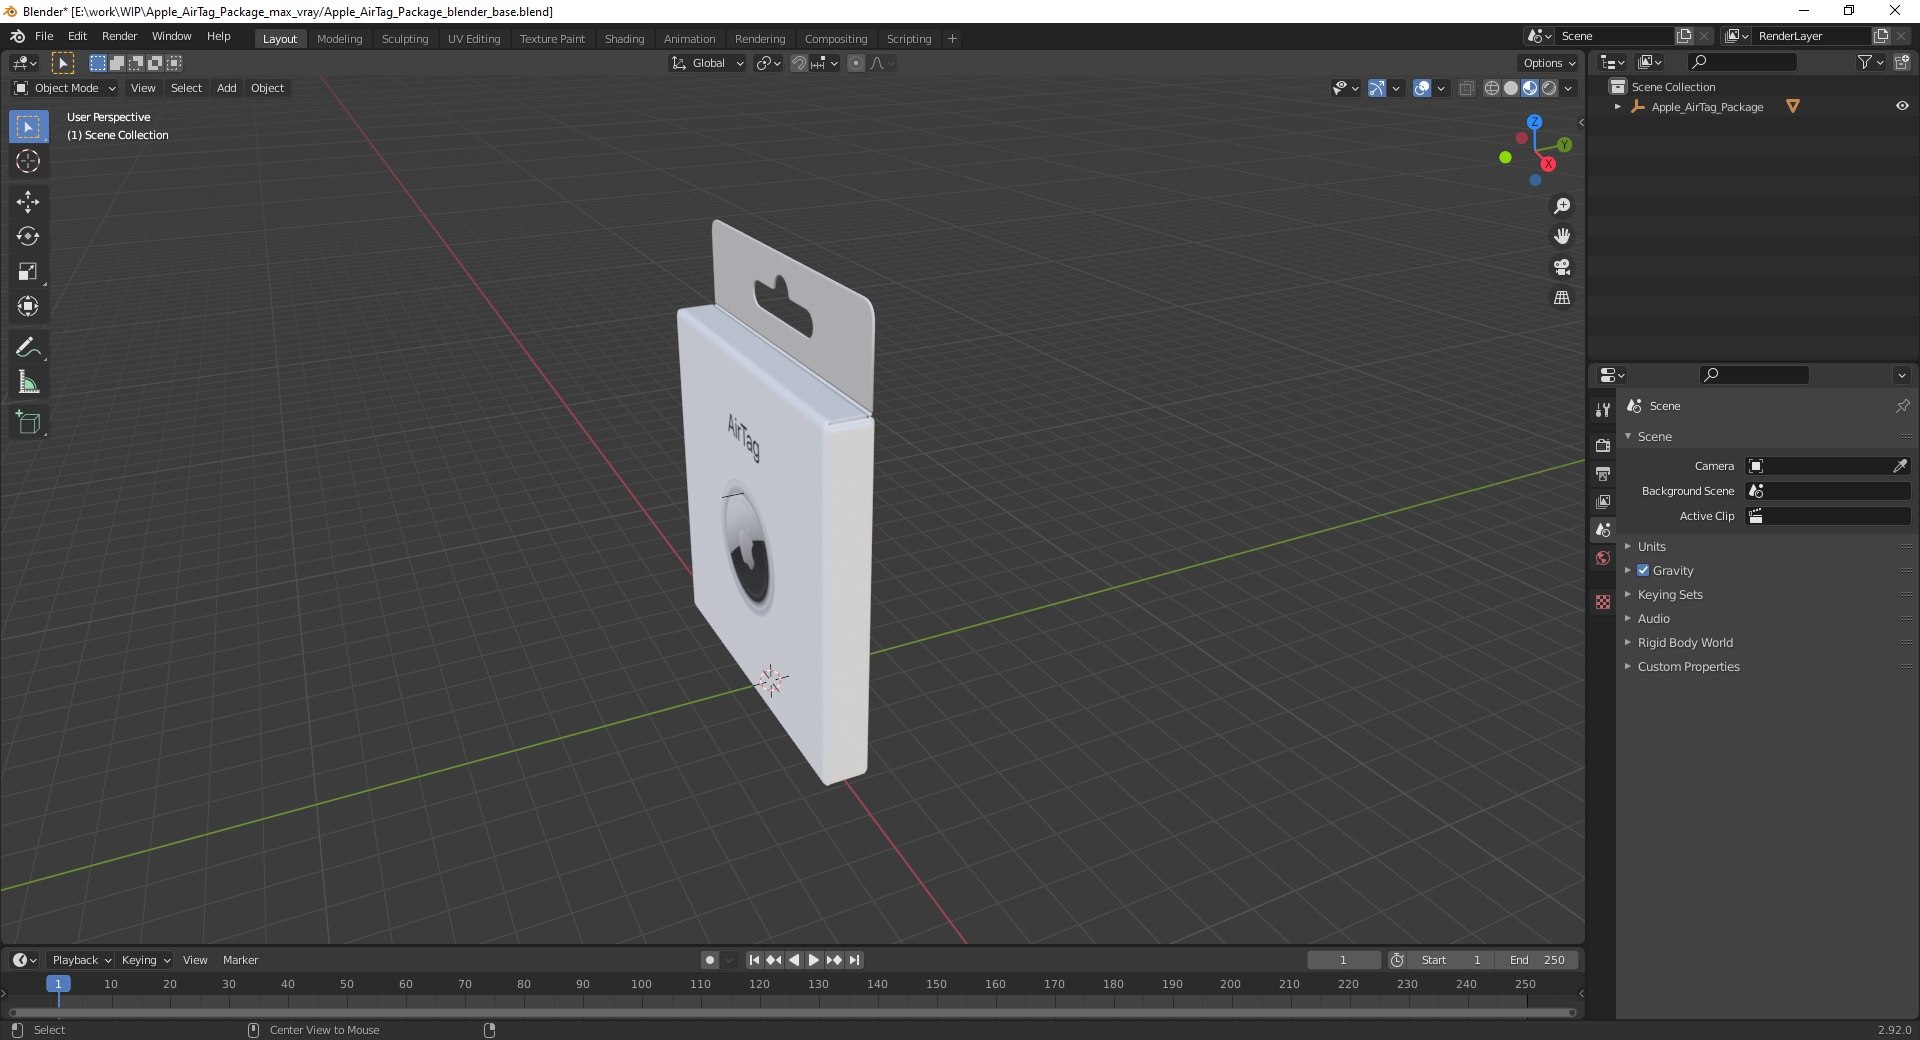Viewport: 1920px width, 1040px height.
Task: Open the Output properties tab
Action: [1603, 473]
